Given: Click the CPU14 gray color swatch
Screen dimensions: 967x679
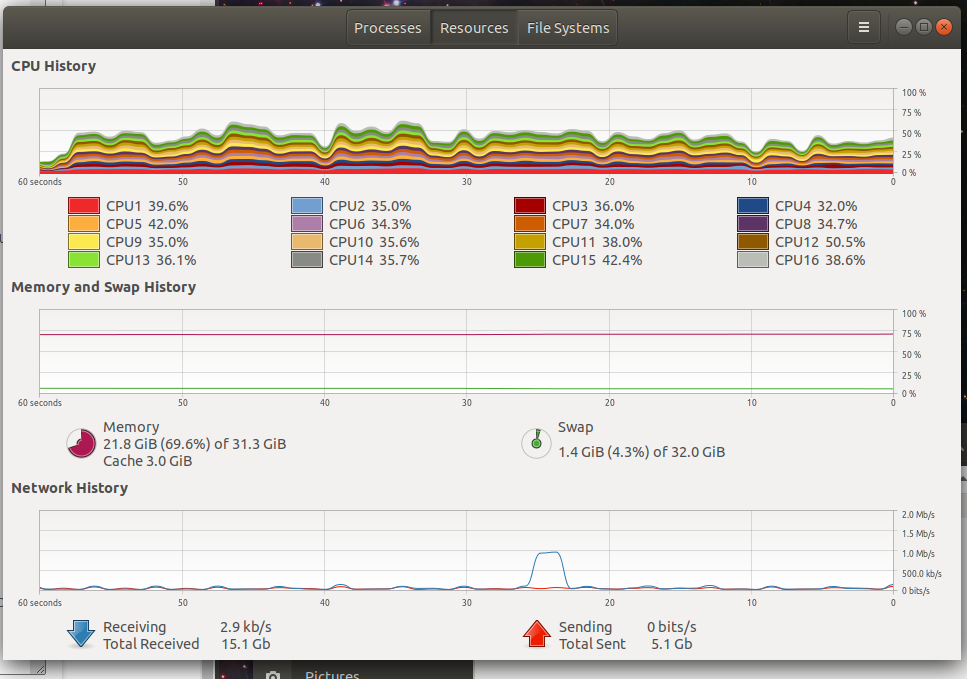Looking at the screenshot, I should click(307, 260).
